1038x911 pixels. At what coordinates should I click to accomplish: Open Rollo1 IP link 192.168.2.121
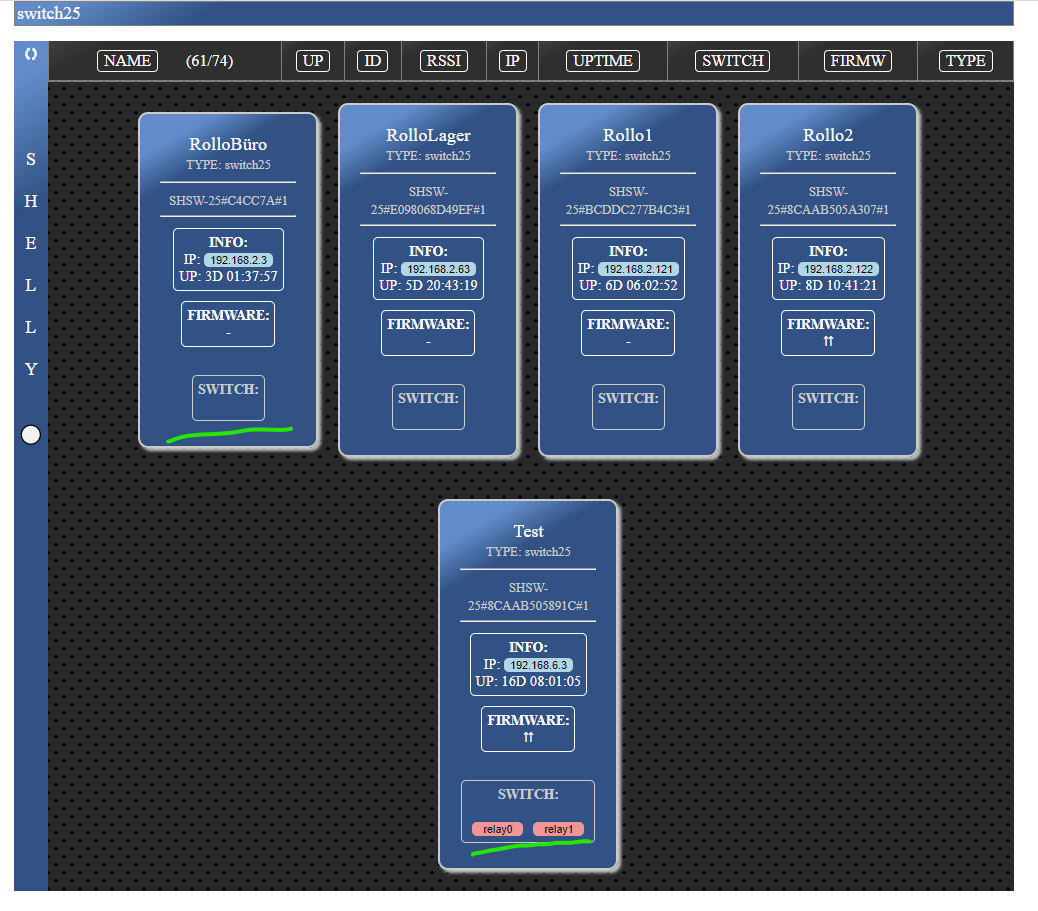(x=638, y=269)
